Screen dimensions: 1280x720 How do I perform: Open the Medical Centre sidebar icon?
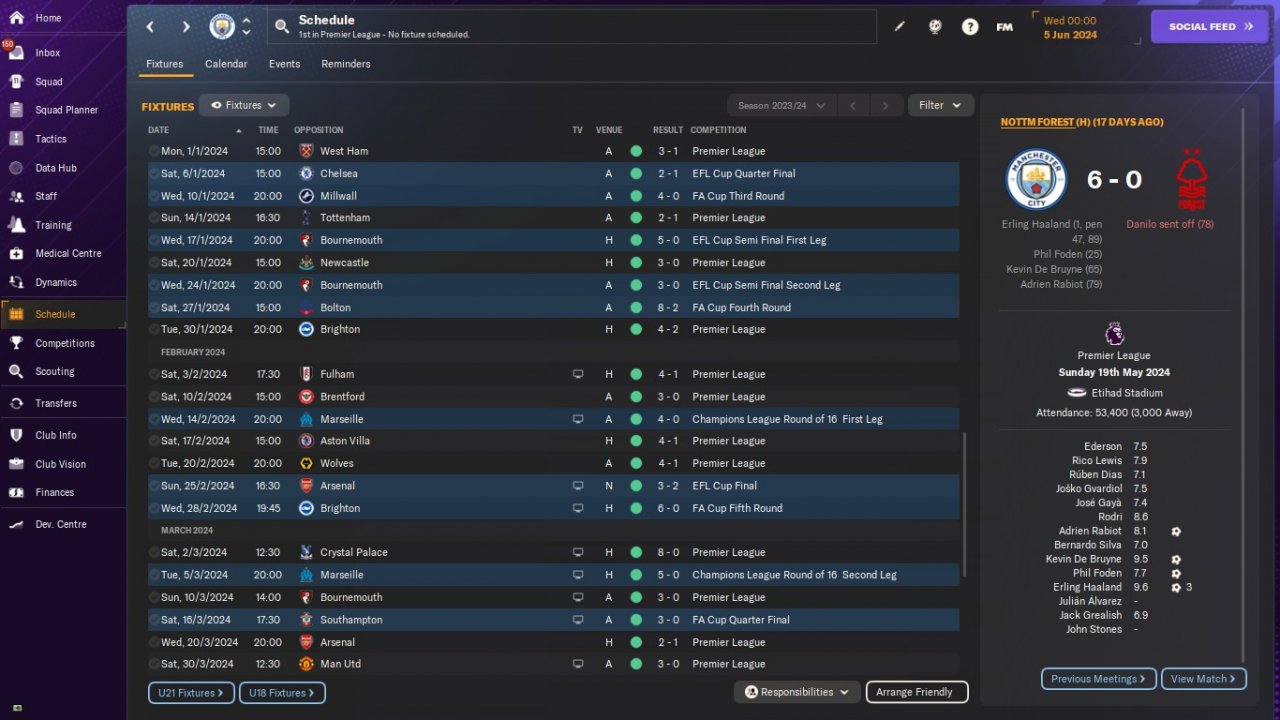(16, 253)
